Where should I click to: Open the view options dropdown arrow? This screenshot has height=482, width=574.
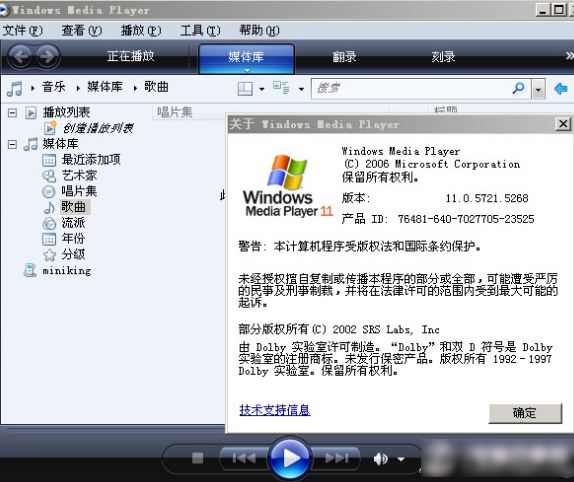point(301,89)
